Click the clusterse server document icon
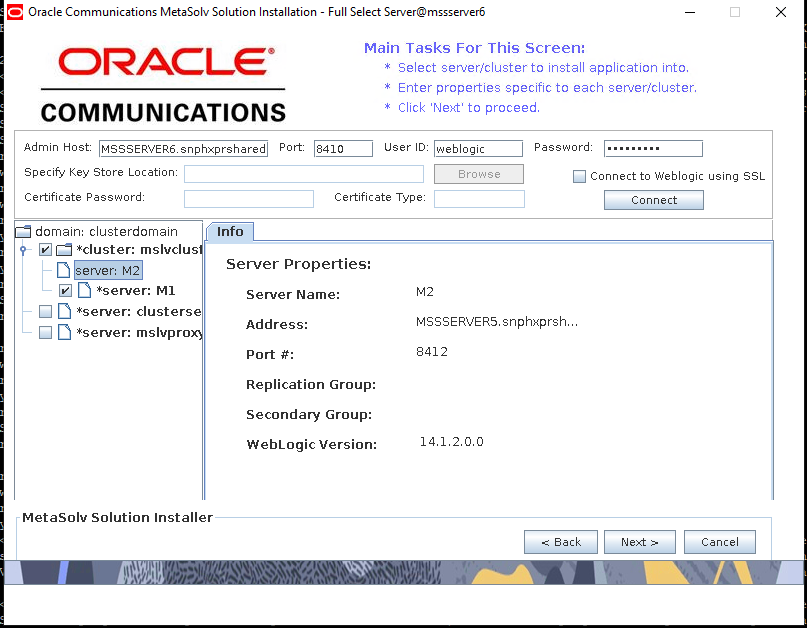The width and height of the screenshot is (807, 628). click(x=64, y=311)
